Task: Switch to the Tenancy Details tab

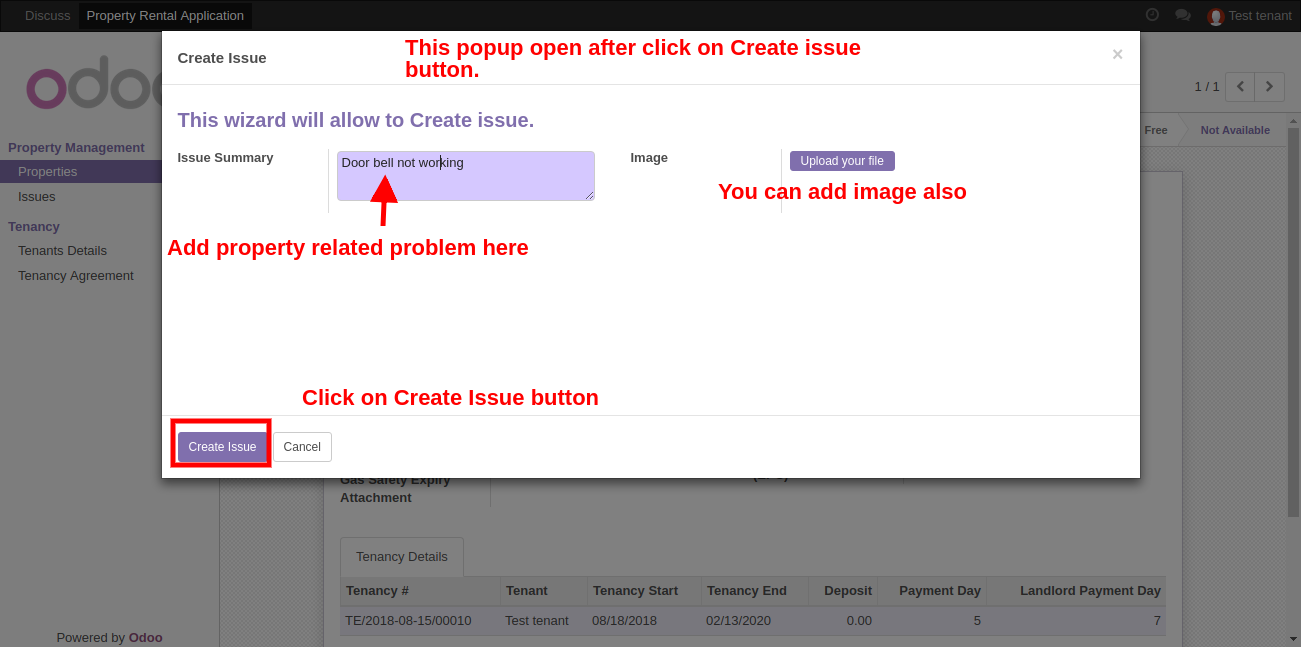Action: (x=402, y=557)
